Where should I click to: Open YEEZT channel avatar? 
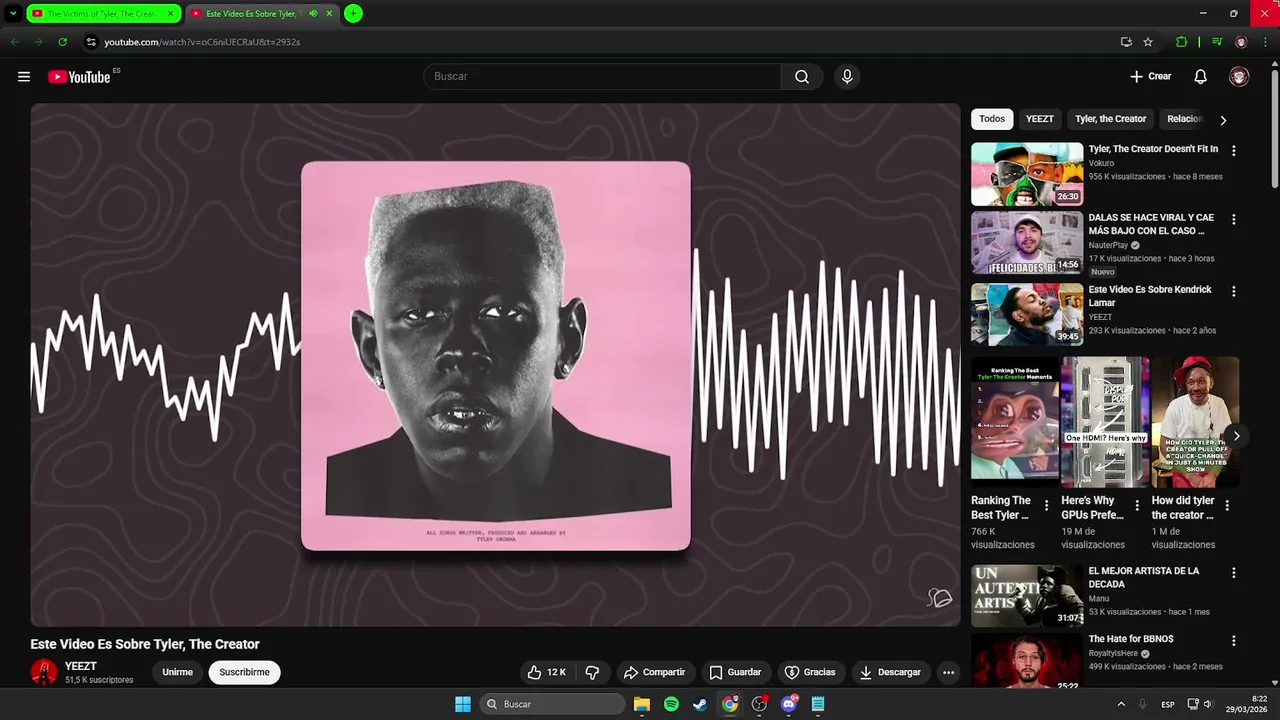tap(44, 672)
